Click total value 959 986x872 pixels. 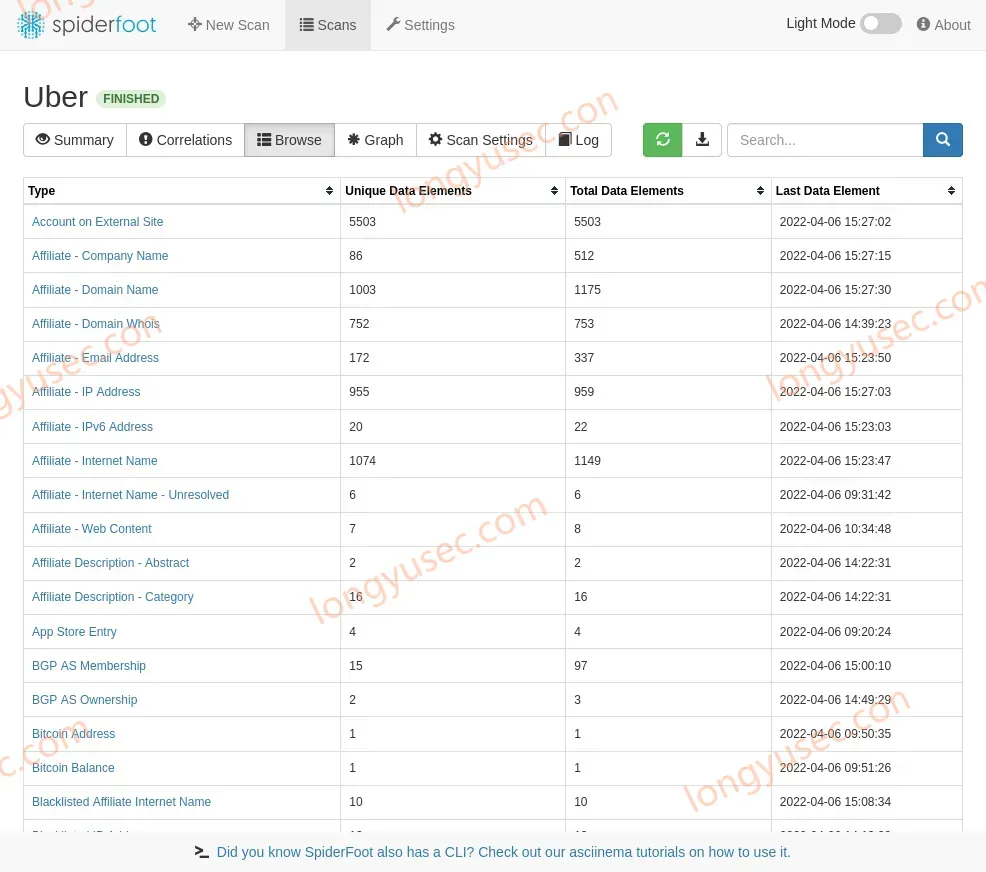[584, 392]
